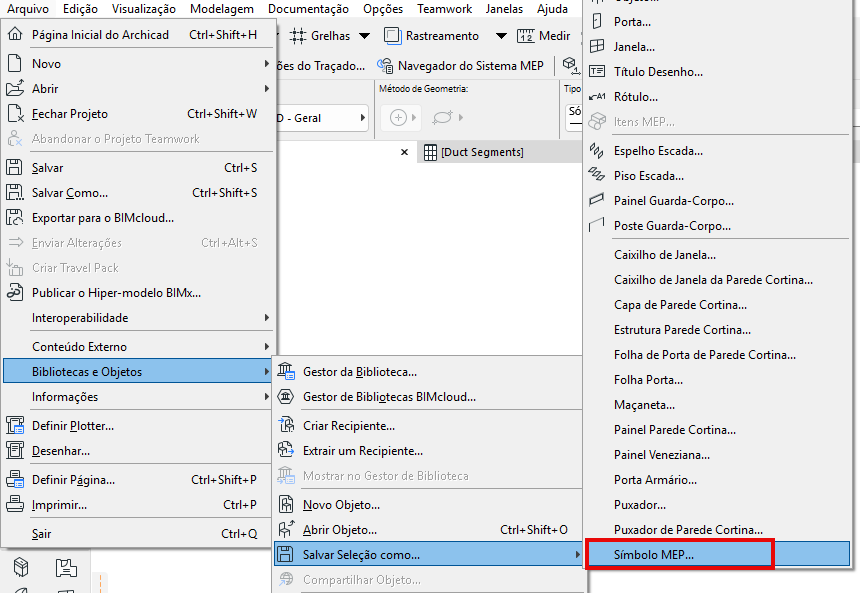Image resolution: width=860 pixels, height=593 pixels.
Task: Click the 3D object toolbox icon
Action: coord(21,567)
